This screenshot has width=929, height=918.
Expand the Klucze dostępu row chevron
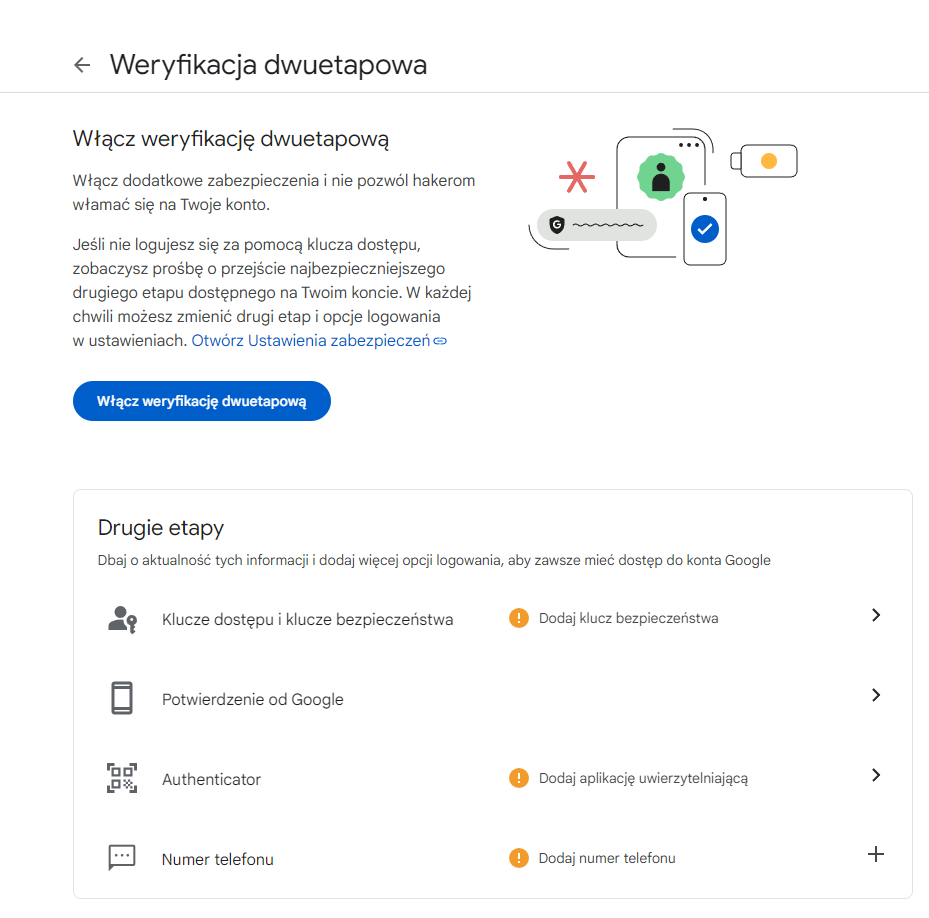[876, 615]
